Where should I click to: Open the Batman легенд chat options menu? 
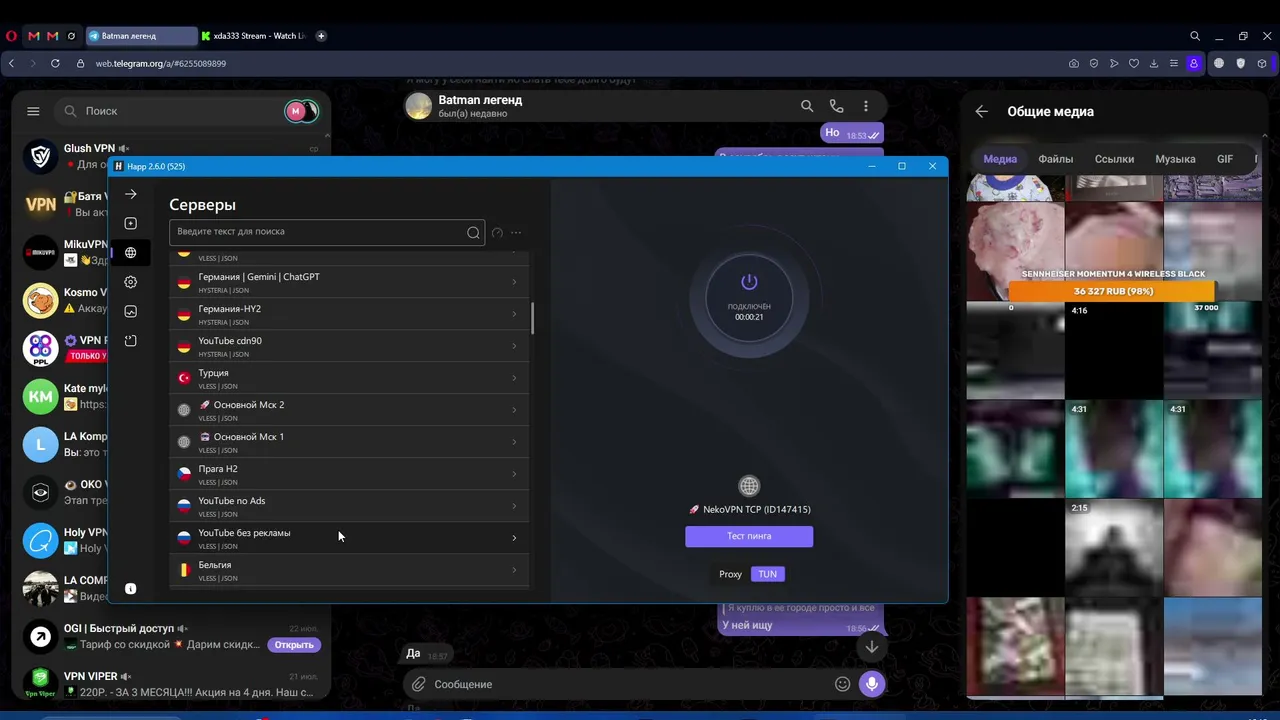(x=866, y=106)
